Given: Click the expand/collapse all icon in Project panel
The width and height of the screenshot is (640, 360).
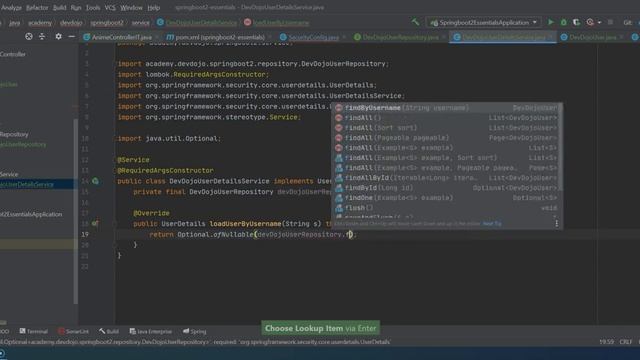Looking at the screenshot, I should 42,36.
